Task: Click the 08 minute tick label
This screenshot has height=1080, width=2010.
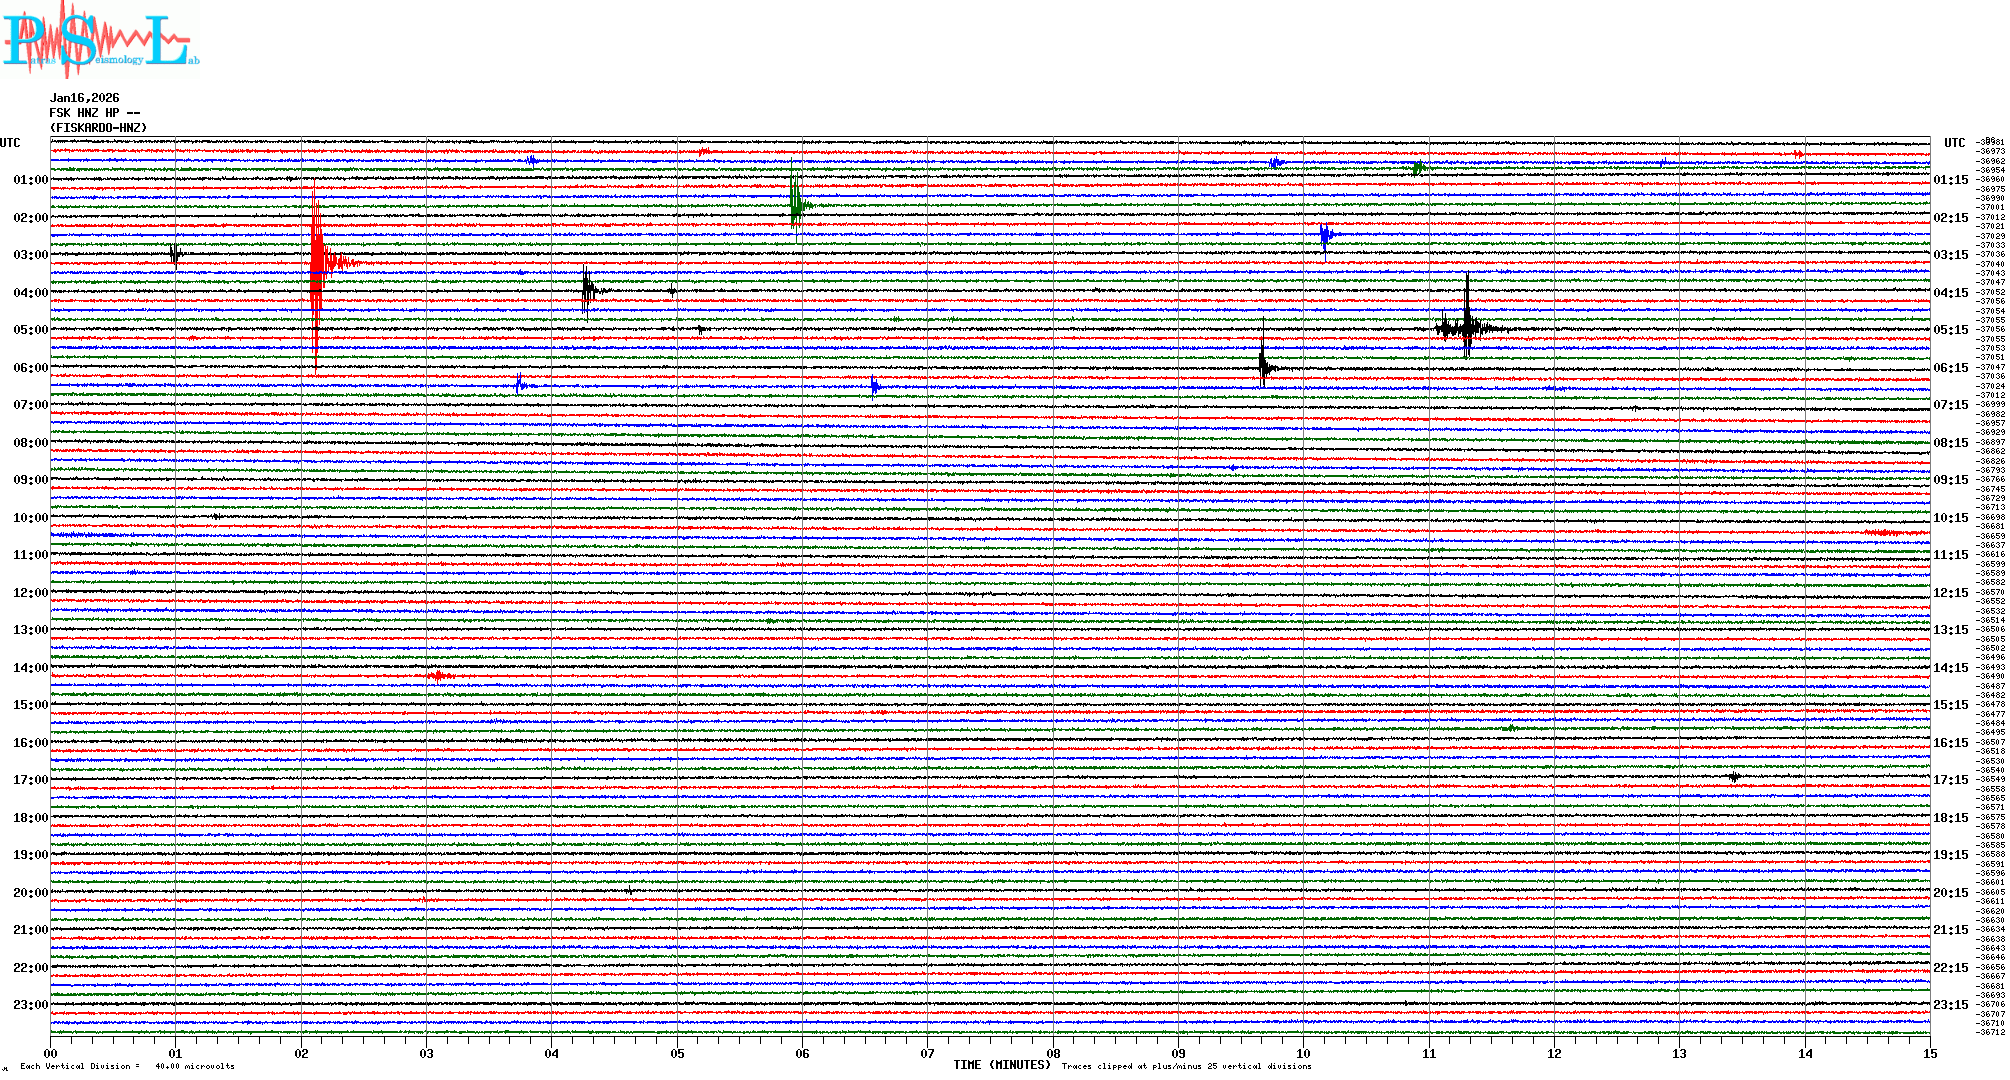Action: pyautogui.click(x=1053, y=1053)
